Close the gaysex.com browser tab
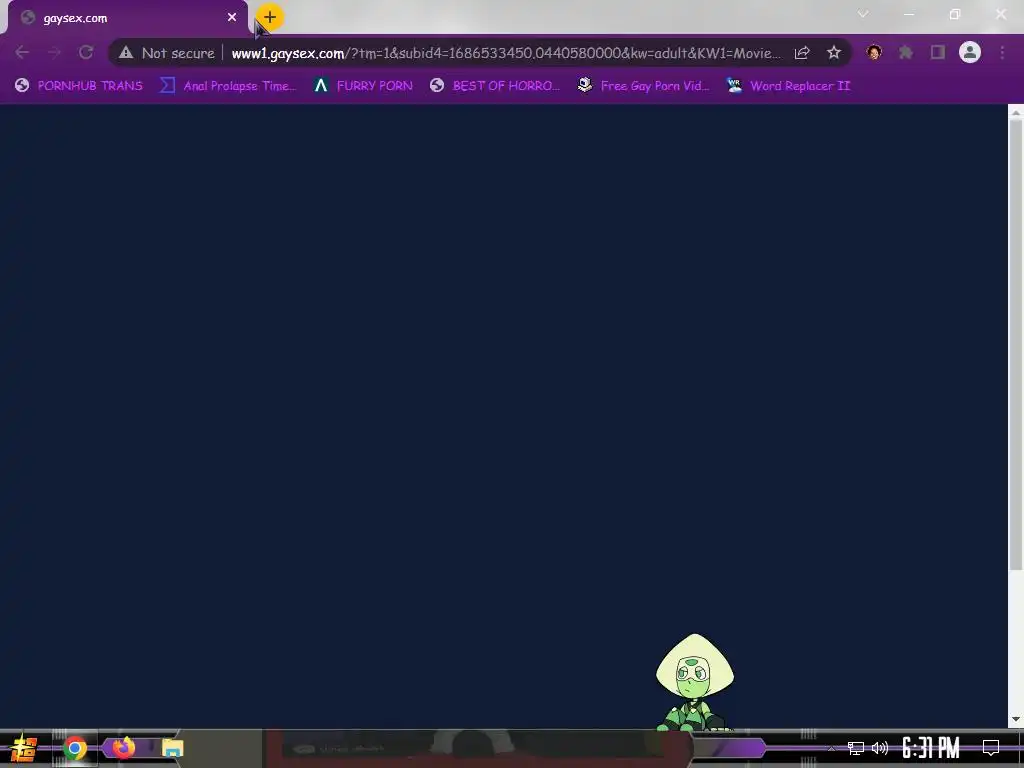 (232, 18)
